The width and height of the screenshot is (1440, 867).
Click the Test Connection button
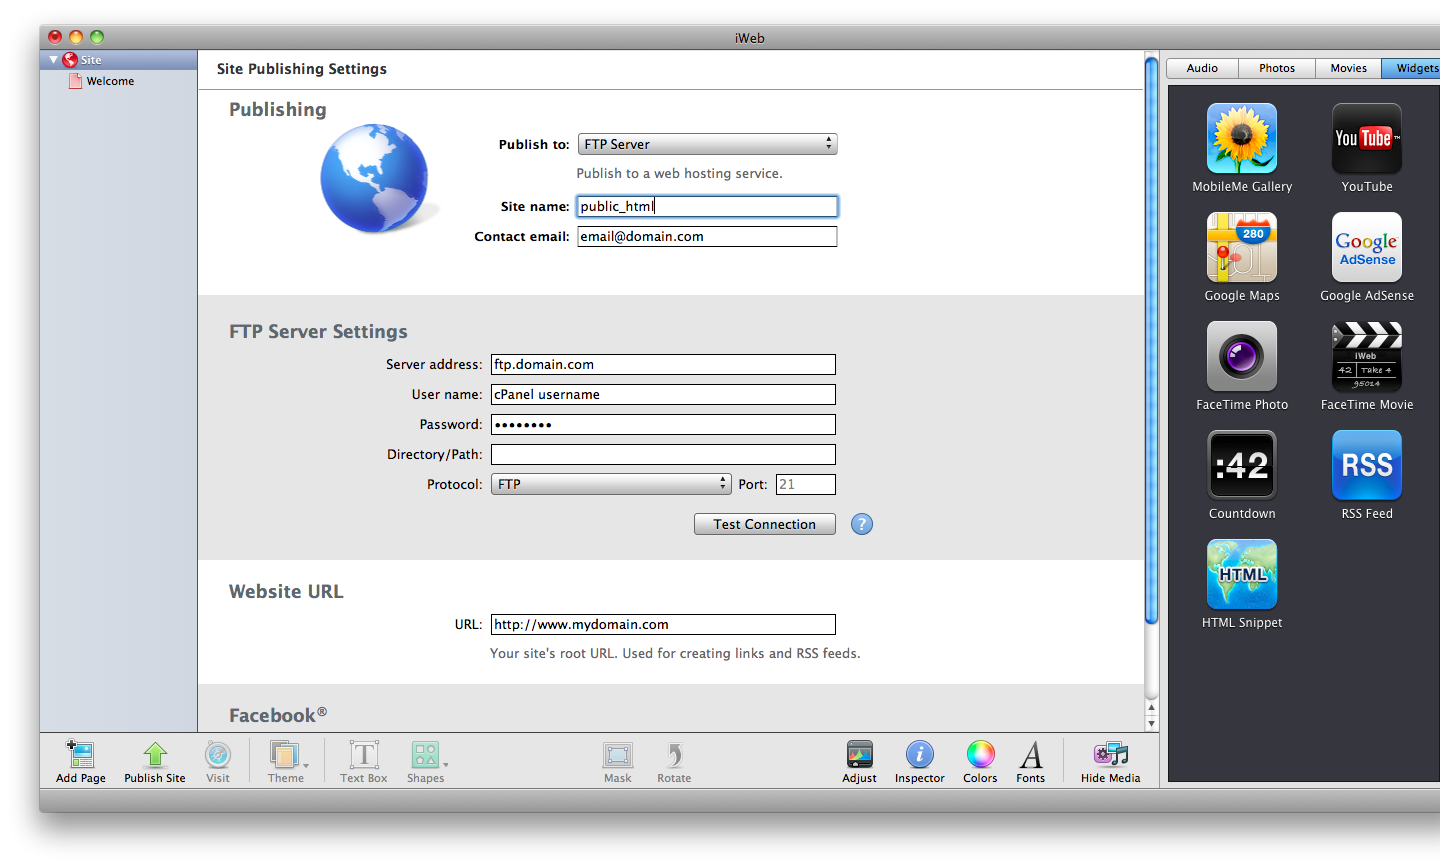[x=764, y=524]
